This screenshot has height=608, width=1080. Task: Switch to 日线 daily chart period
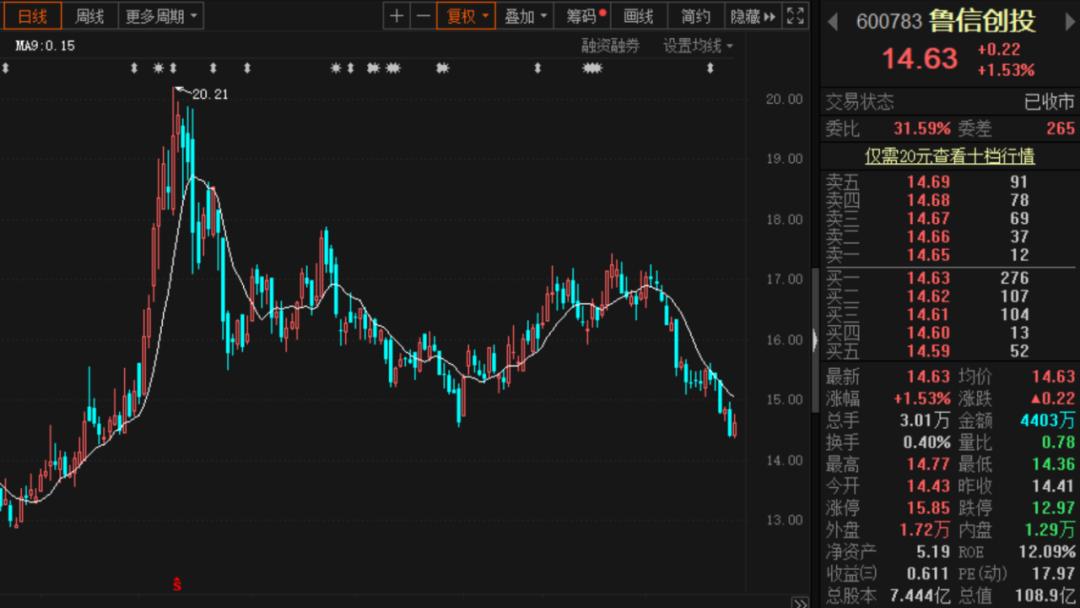pos(32,16)
